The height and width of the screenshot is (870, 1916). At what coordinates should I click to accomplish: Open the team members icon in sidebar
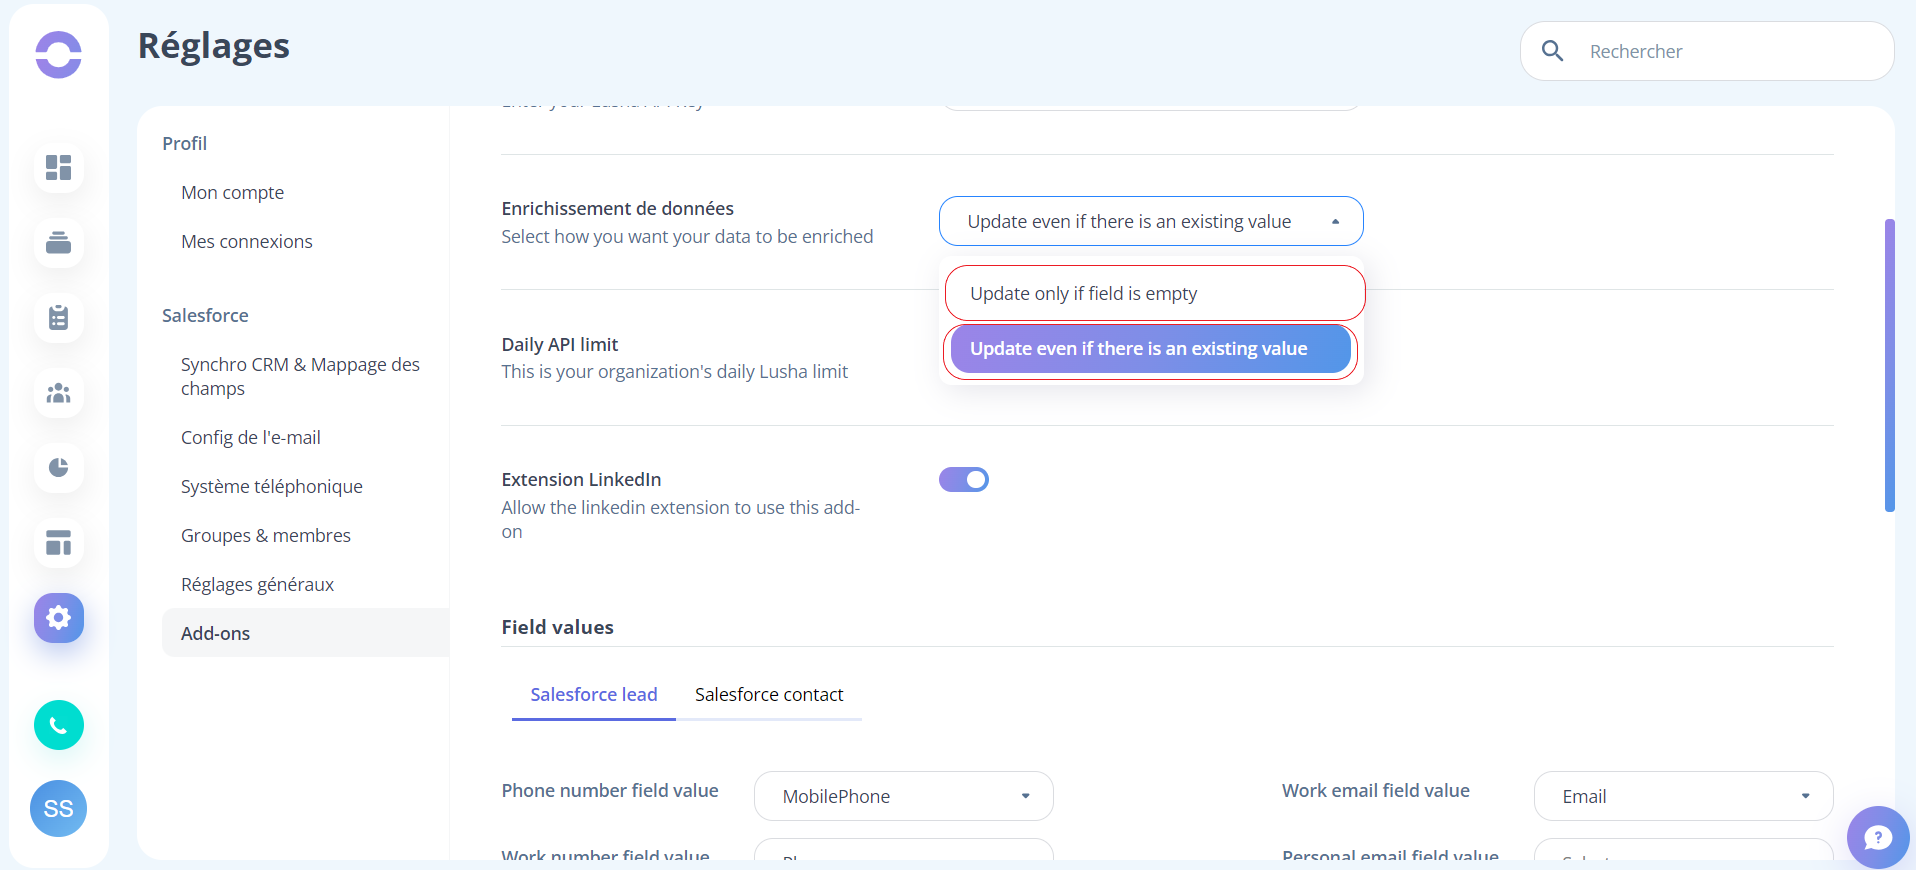pos(59,393)
